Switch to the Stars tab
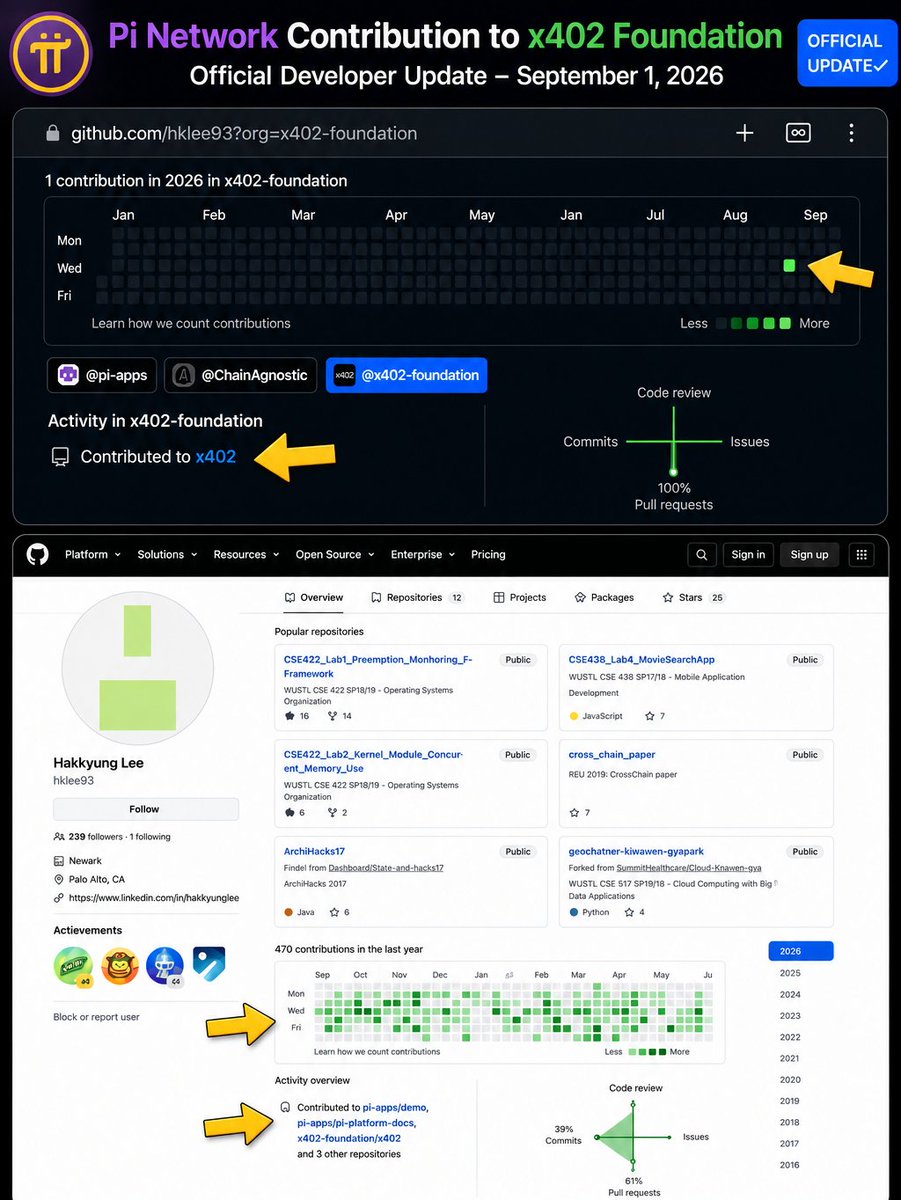 (x=694, y=598)
